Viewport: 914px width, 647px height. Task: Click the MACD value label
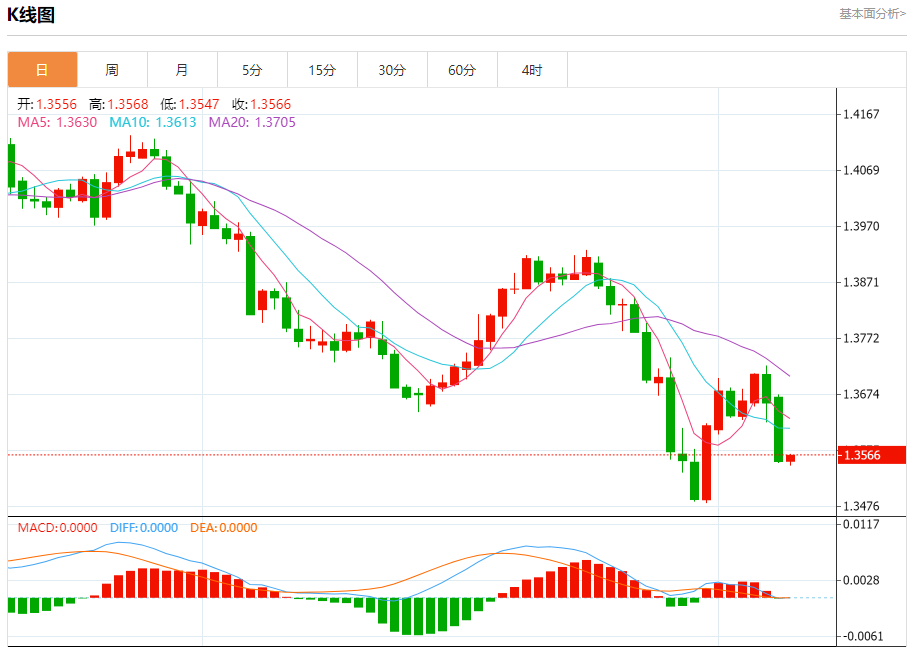pos(56,527)
